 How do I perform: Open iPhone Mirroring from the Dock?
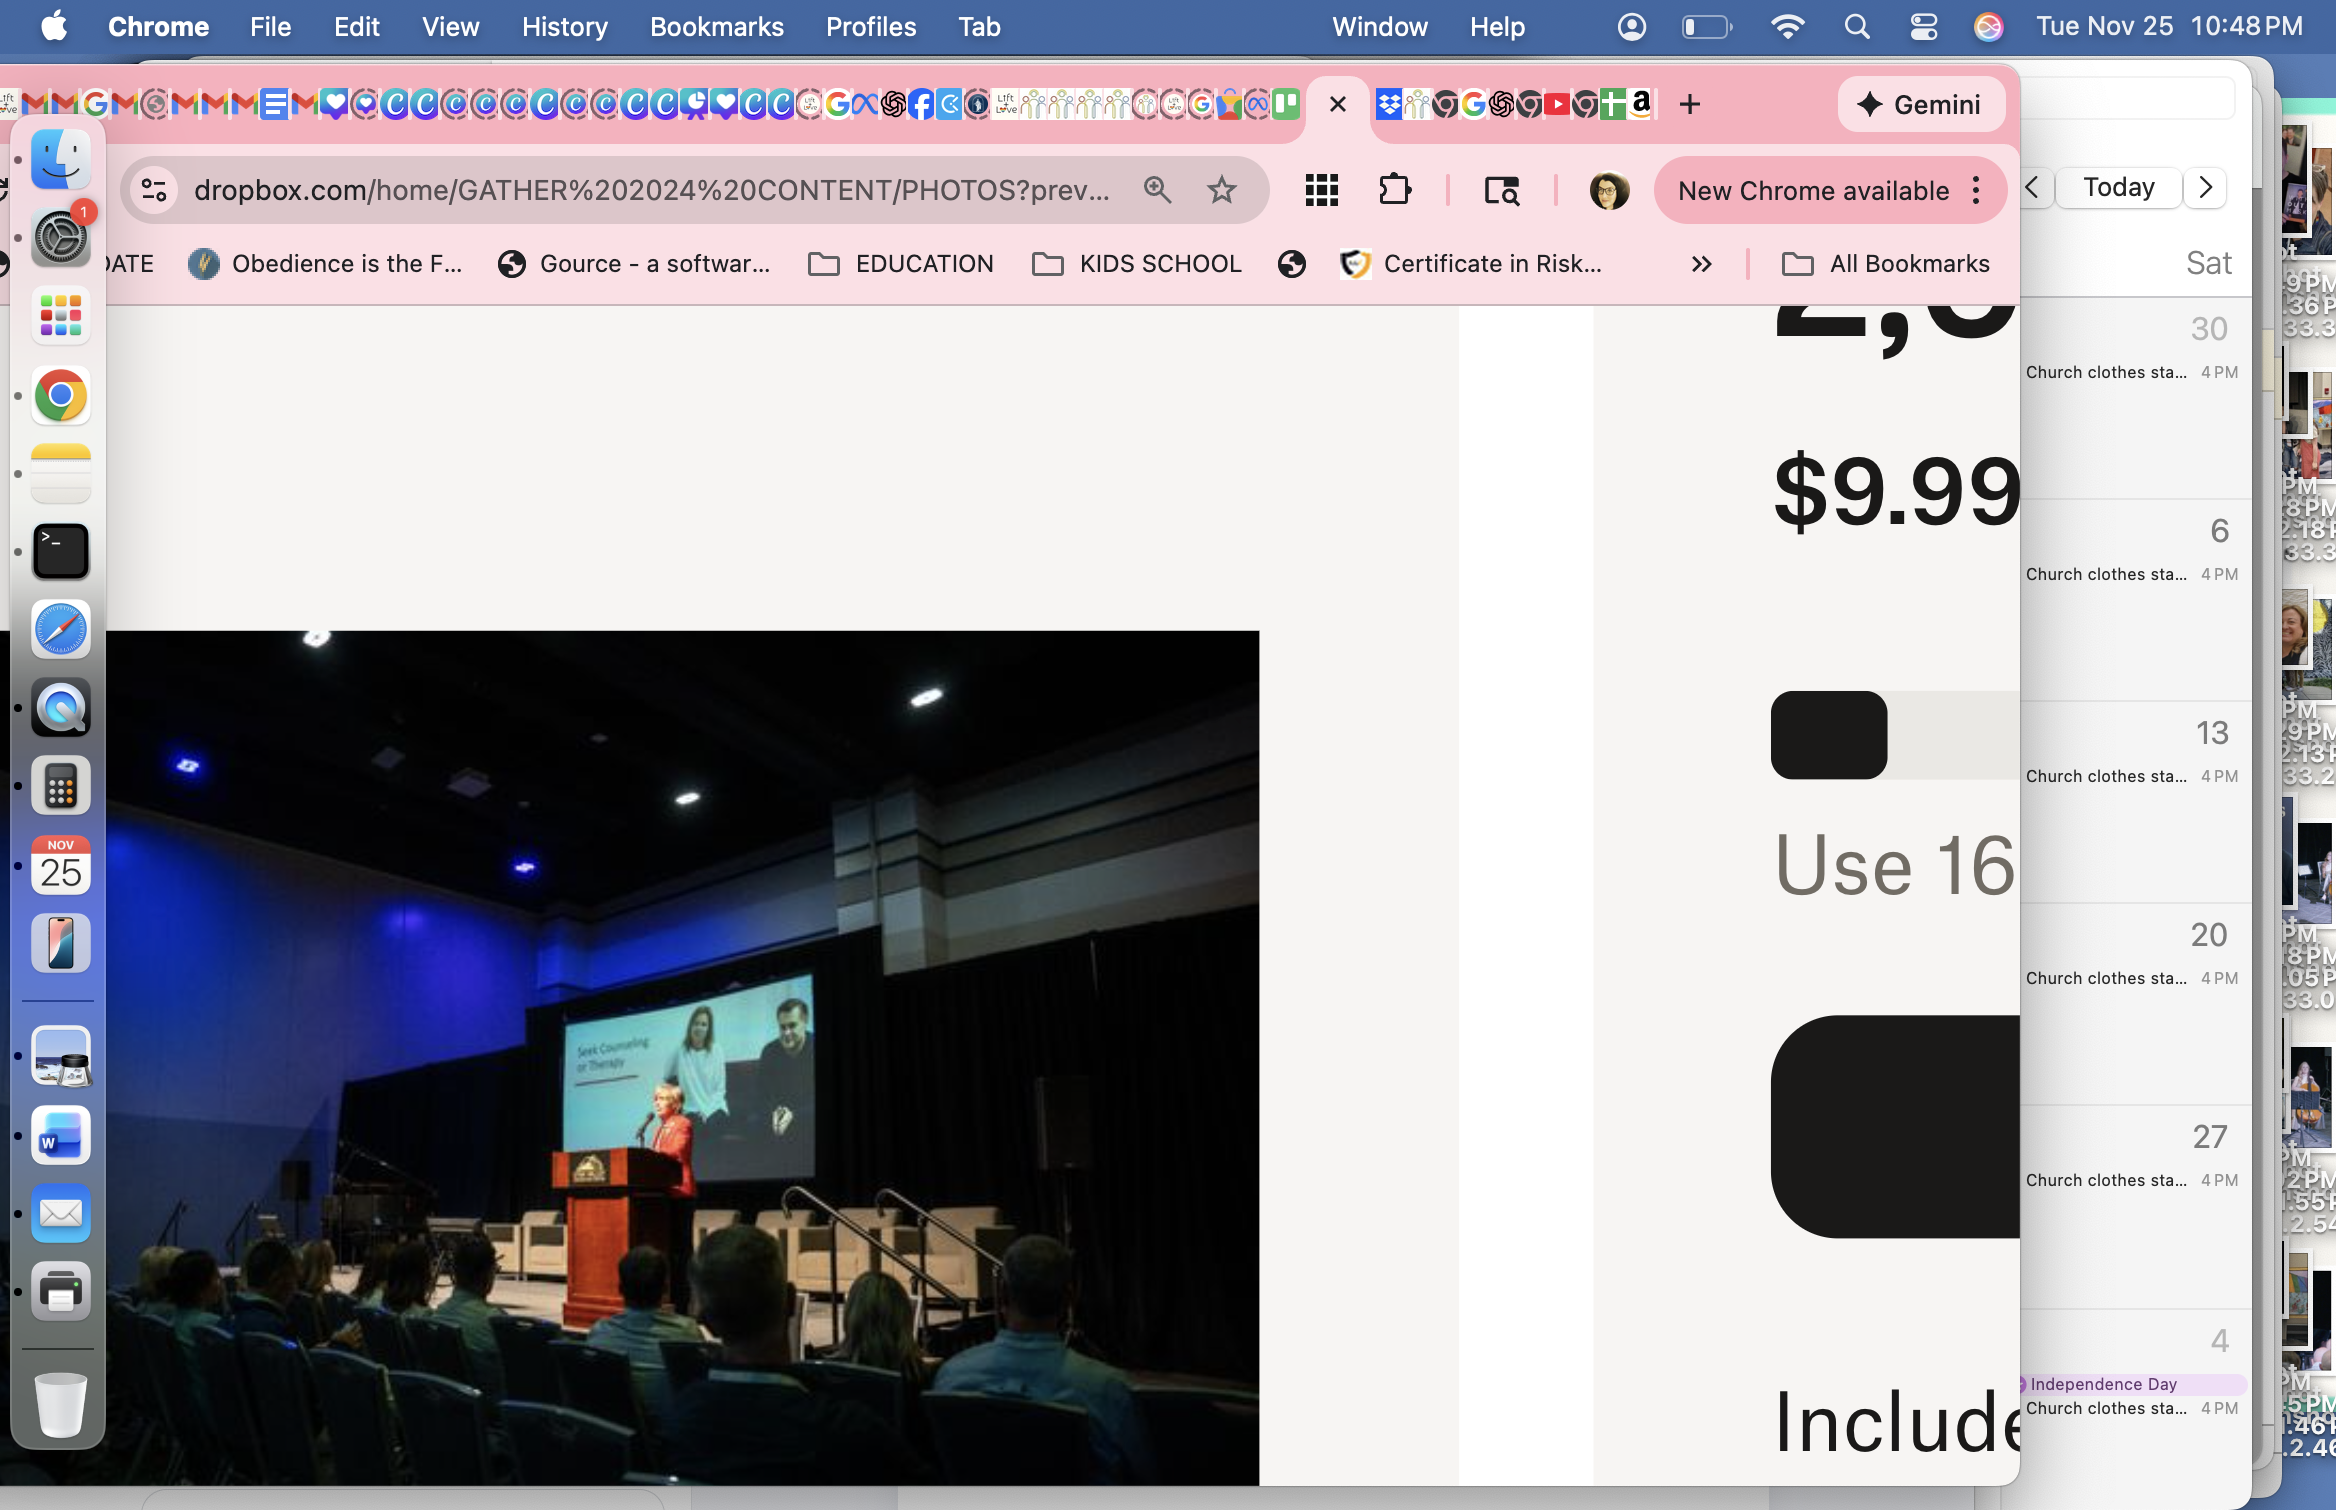pyautogui.click(x=61, y=943)
